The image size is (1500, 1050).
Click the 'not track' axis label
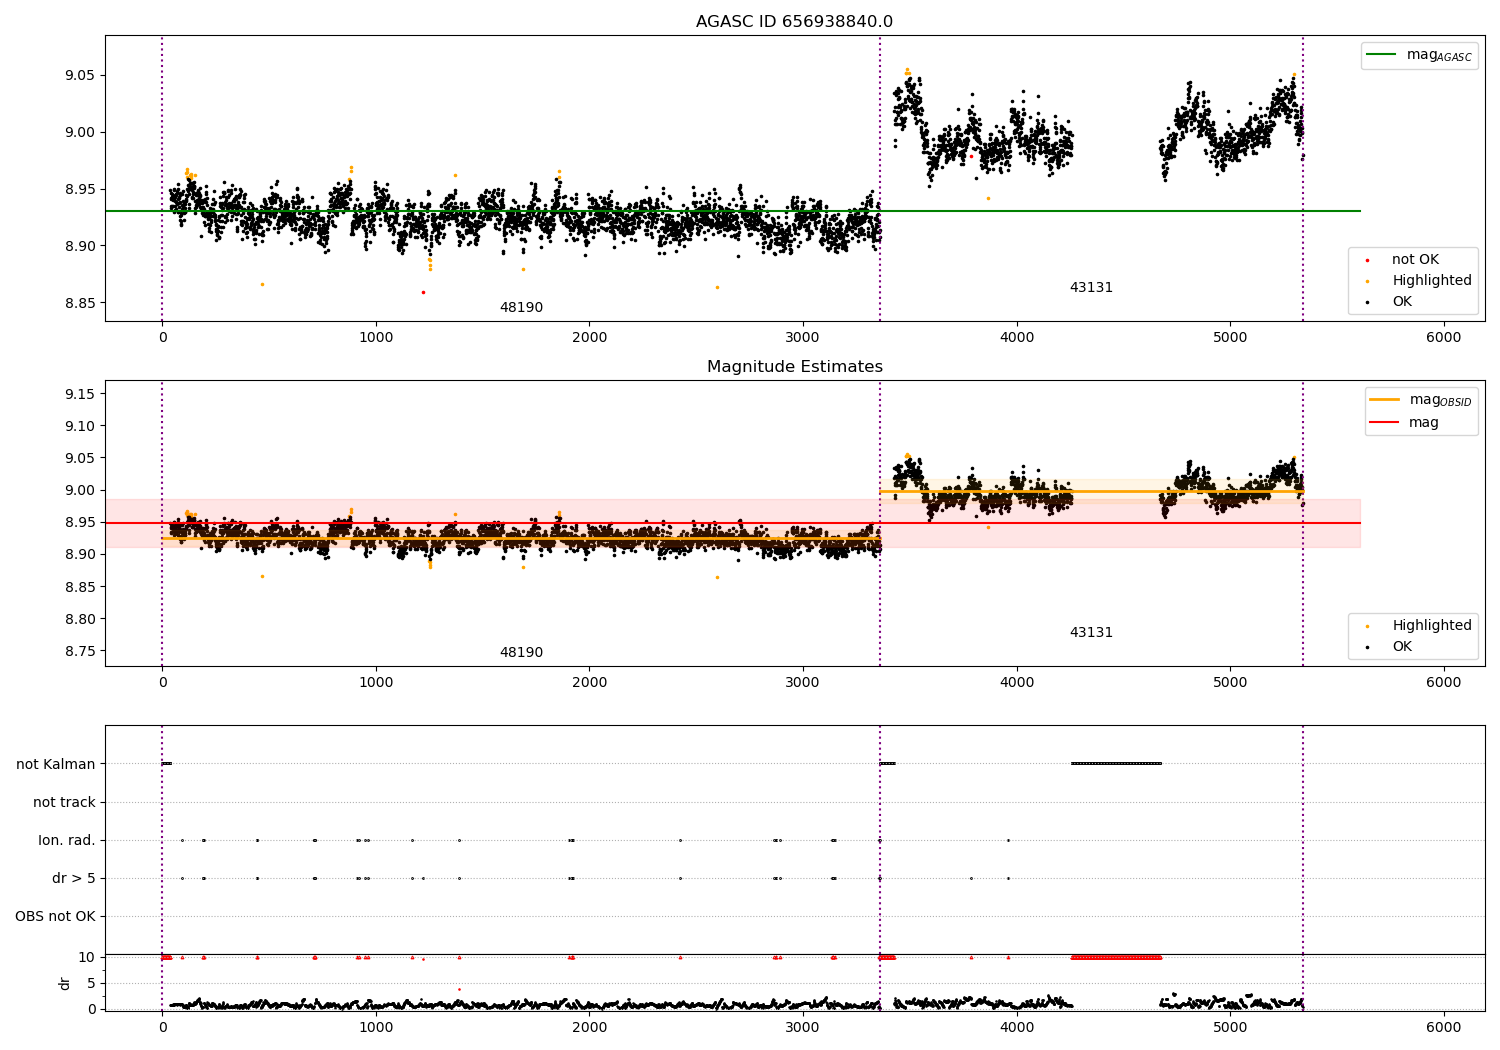point(64,803)
